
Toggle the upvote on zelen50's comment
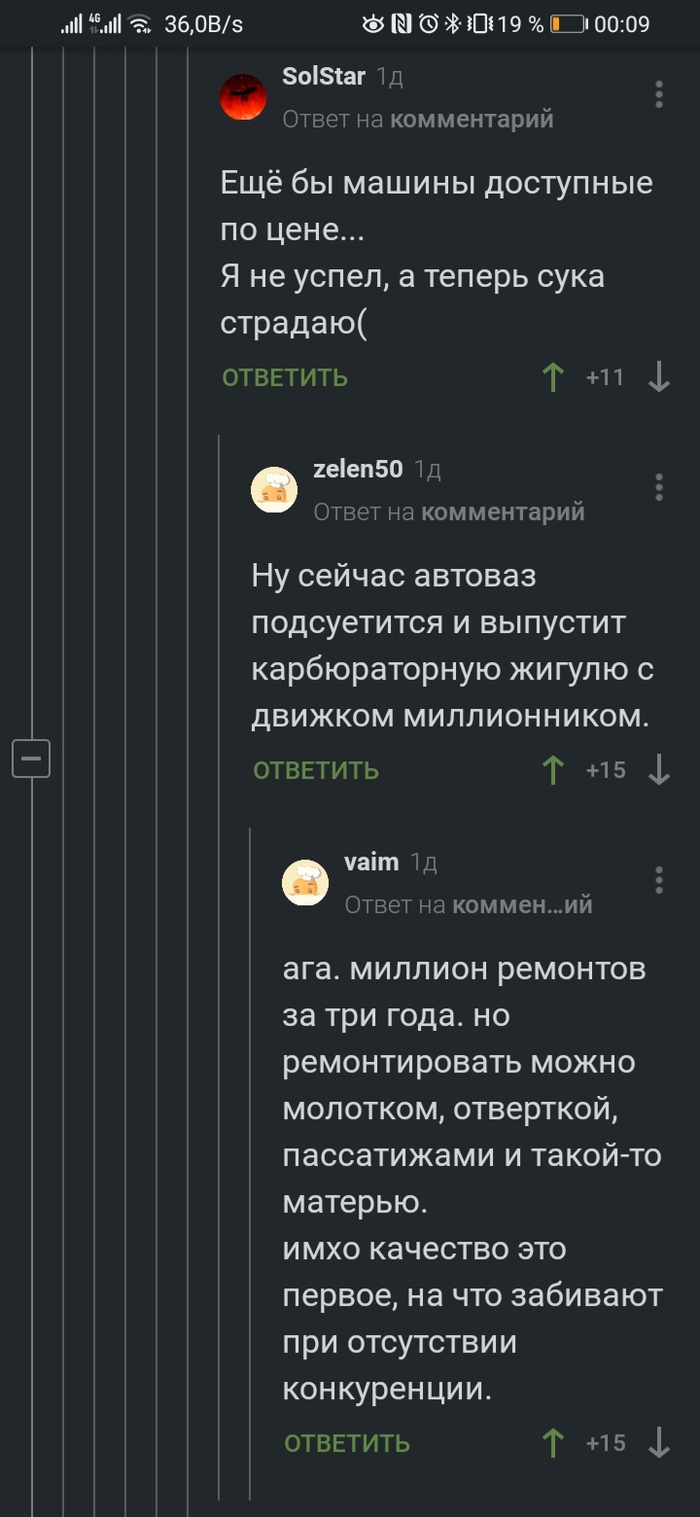click(553, 770)
